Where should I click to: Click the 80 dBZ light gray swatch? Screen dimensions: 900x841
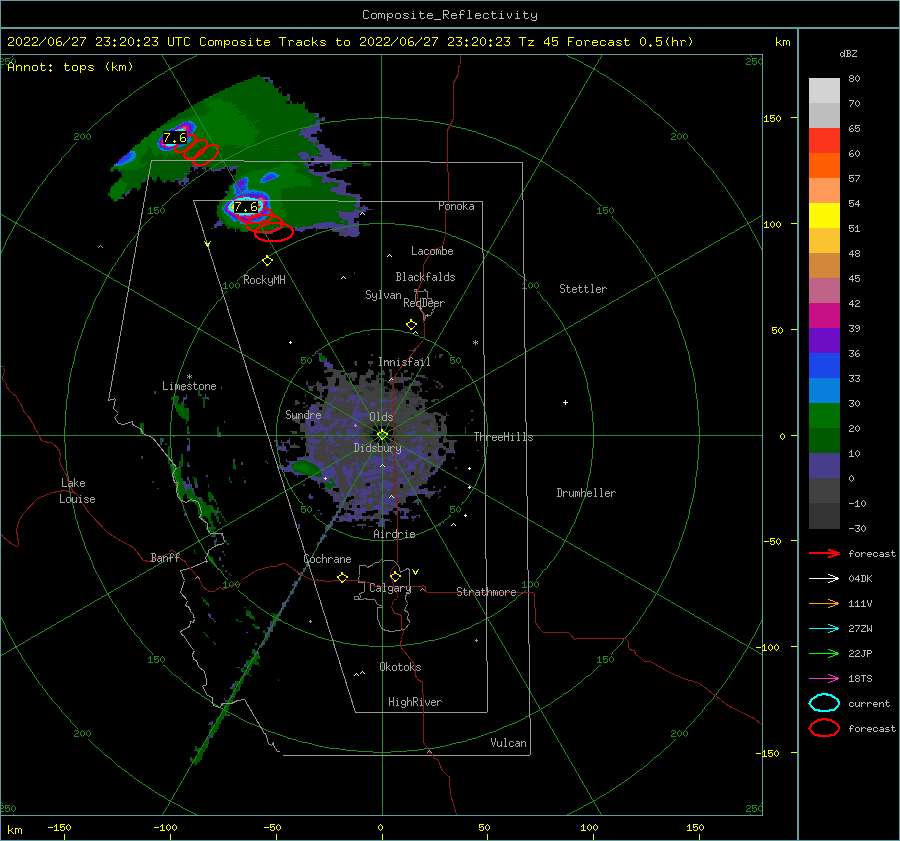pos(824,90)
